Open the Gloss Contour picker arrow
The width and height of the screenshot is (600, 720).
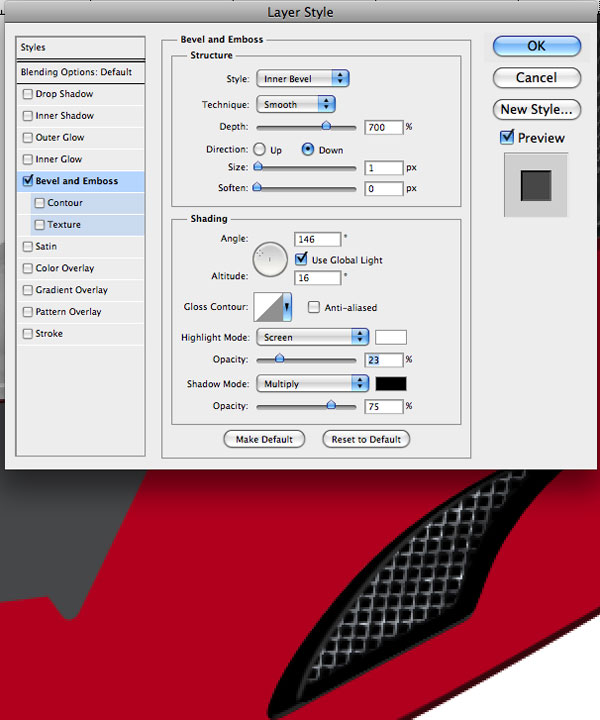pyautogui.click(x=287, y=307)
